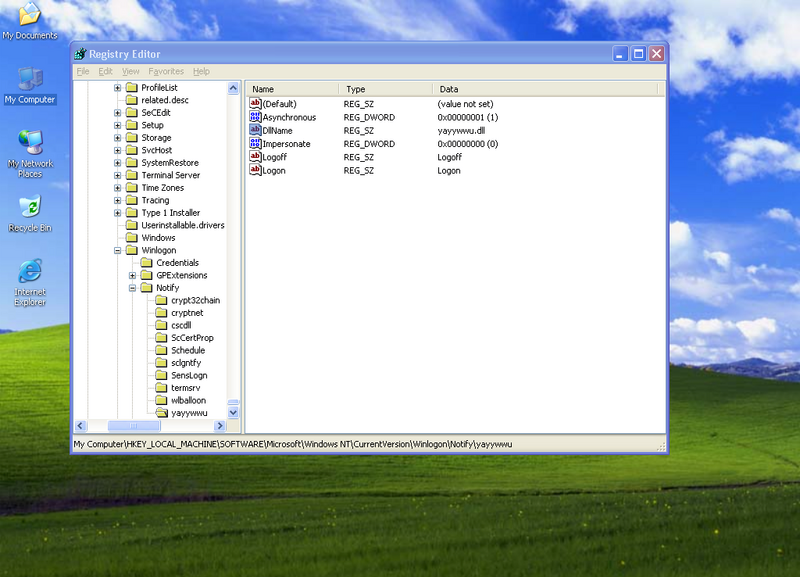Open the Edit menu

coord(106,71)
